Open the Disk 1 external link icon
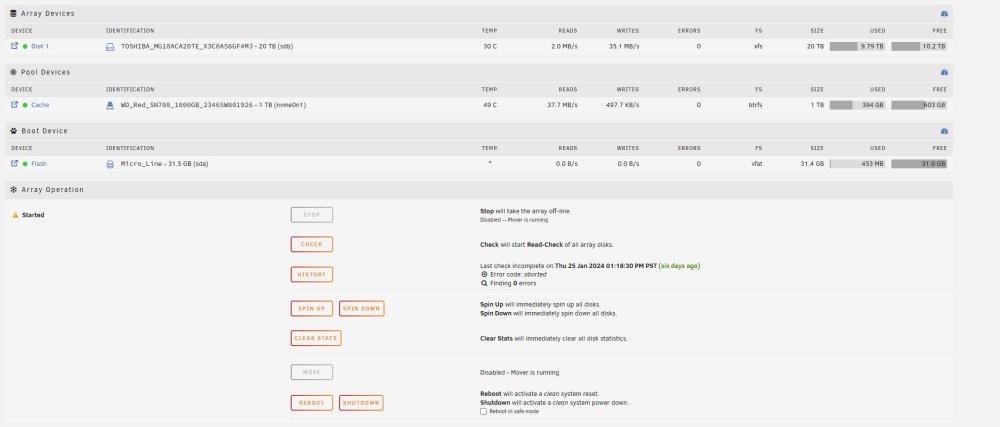Viewport: 1000px width, 427px height. 15,46
